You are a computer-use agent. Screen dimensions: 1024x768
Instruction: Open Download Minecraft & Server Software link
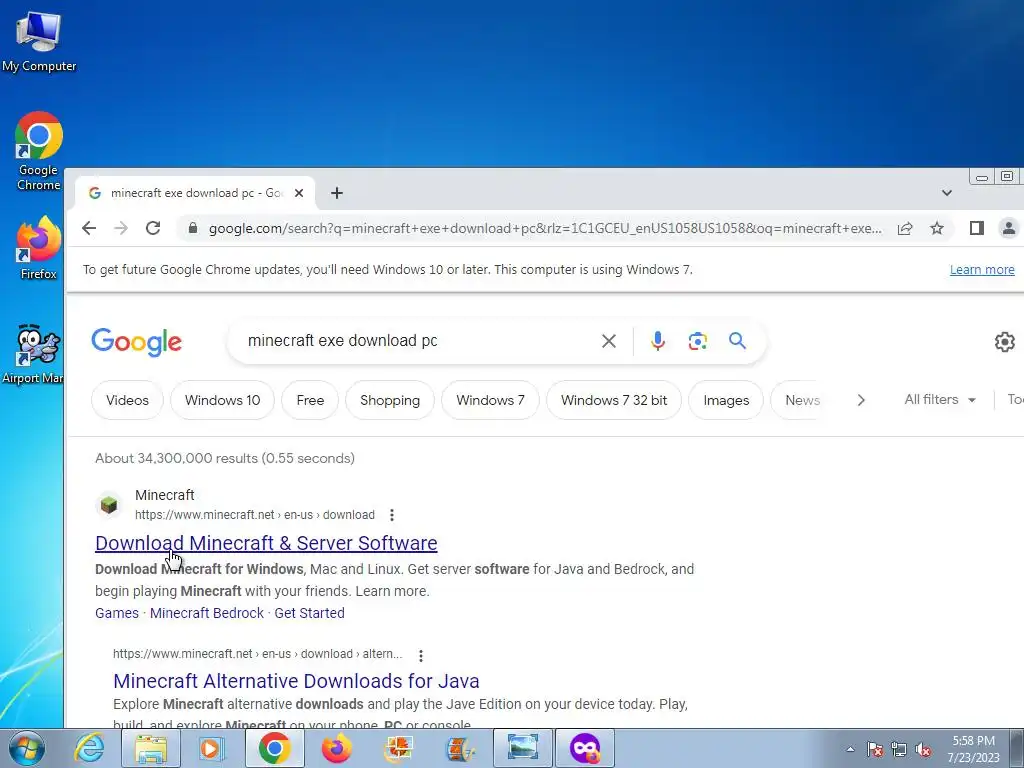pos(266,543)
